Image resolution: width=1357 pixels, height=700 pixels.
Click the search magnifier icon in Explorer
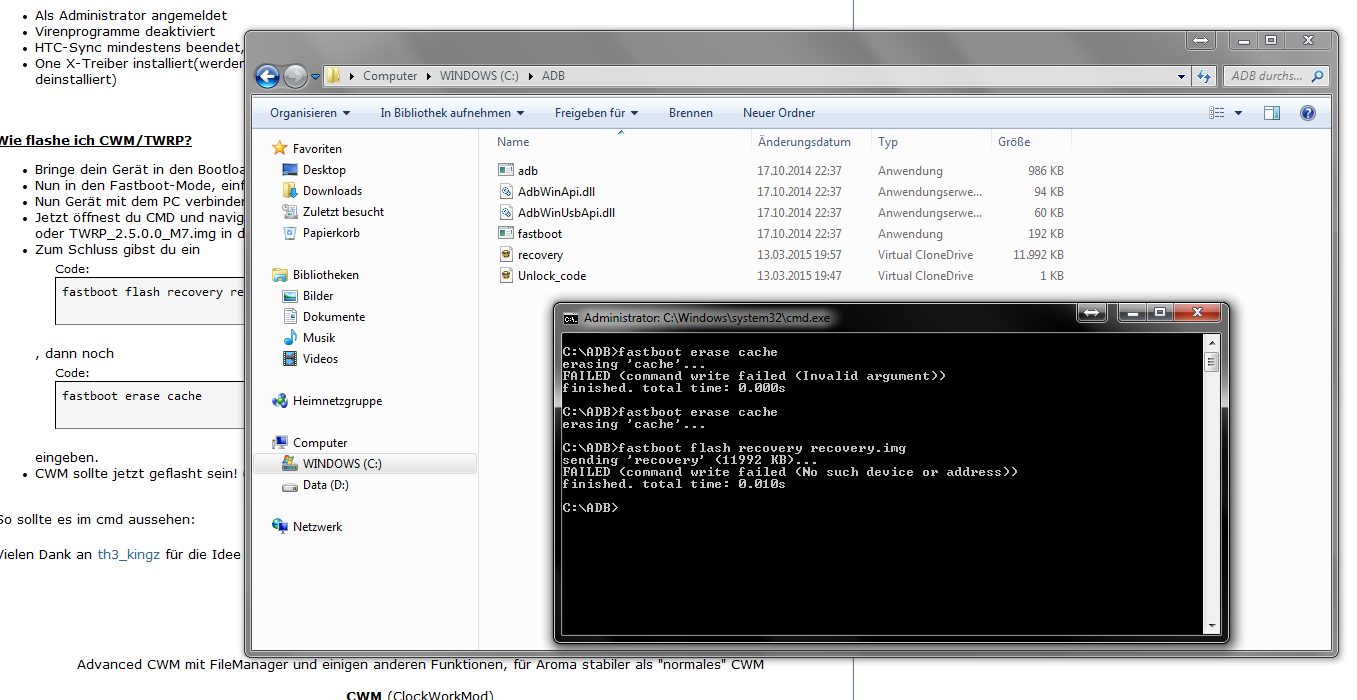1318,76
